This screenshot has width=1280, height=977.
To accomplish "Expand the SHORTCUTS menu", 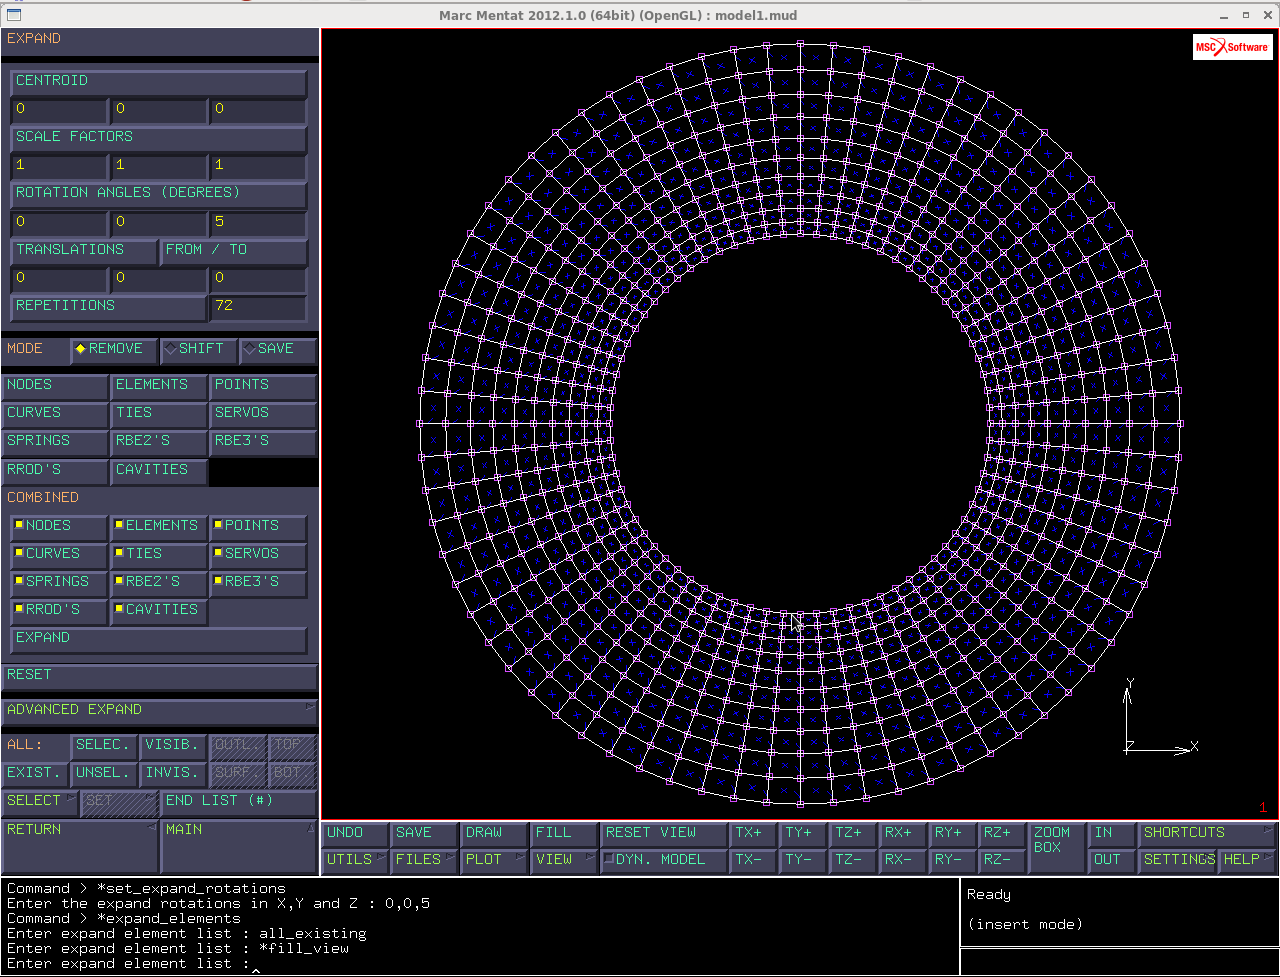I will [x=1207, y=833].
